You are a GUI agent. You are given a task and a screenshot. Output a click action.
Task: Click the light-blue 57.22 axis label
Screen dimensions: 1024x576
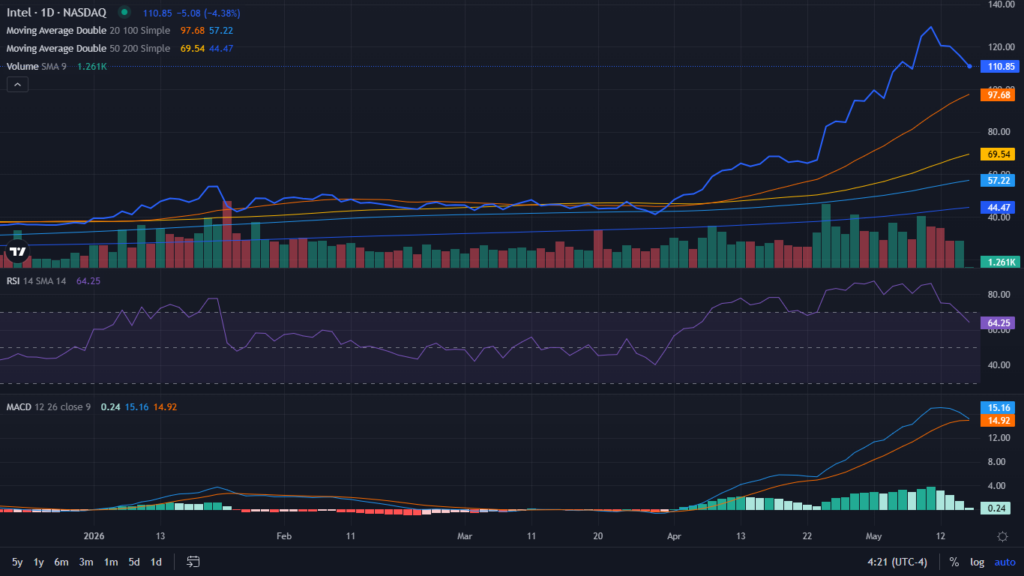point(998,181)
